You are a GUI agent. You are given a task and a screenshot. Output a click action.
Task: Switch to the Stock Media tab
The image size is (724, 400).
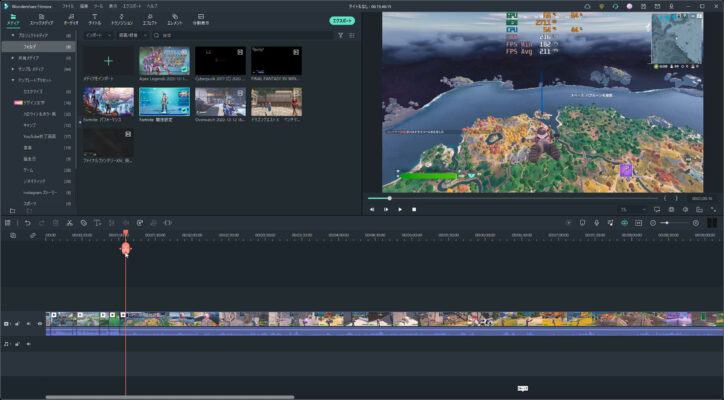coord(42,19)
